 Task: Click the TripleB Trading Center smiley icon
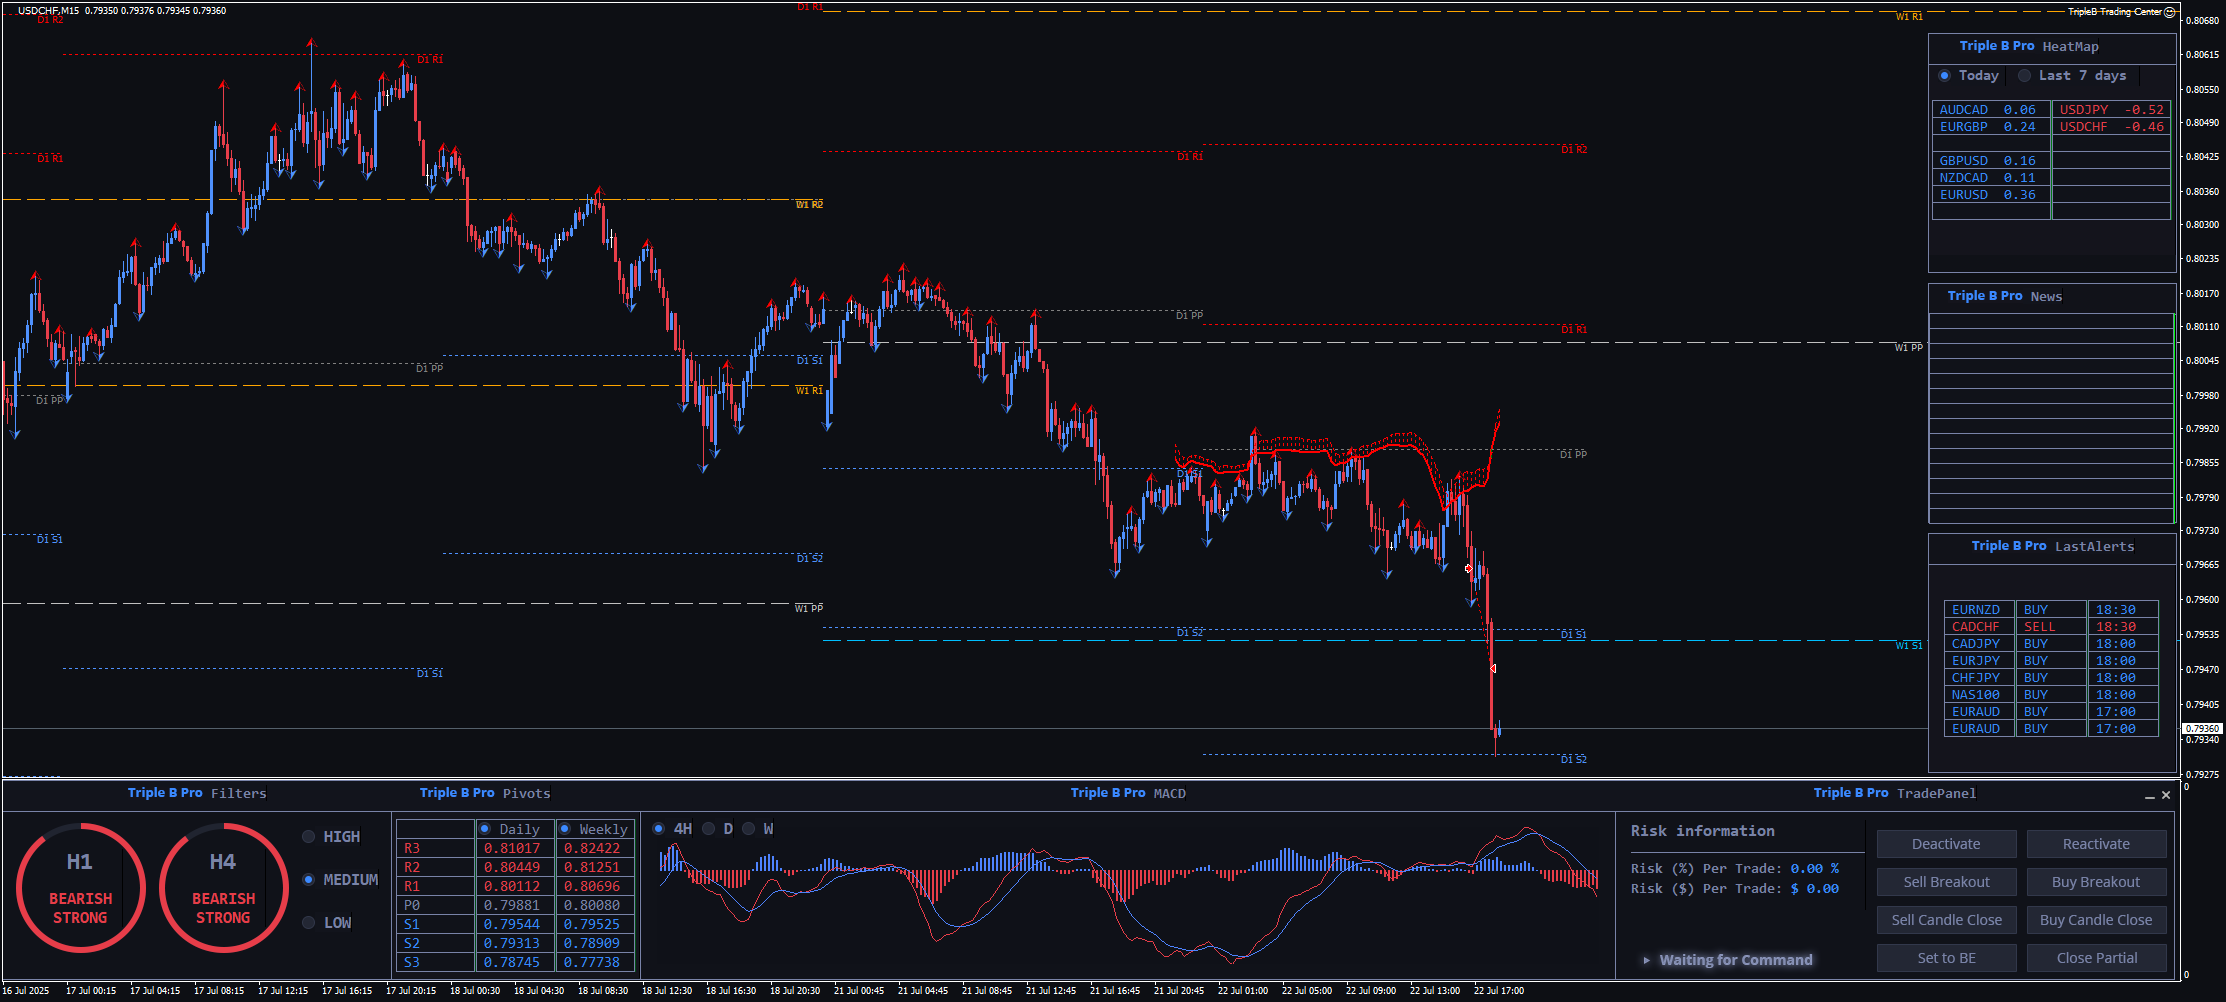pyautogui.click(x=2169, y=12)
